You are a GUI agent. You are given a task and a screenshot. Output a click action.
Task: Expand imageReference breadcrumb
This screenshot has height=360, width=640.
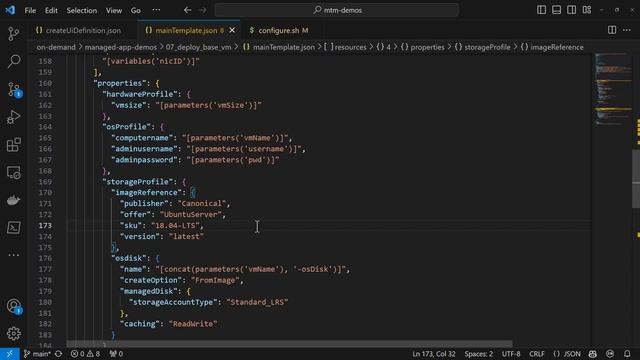point(552,47)
